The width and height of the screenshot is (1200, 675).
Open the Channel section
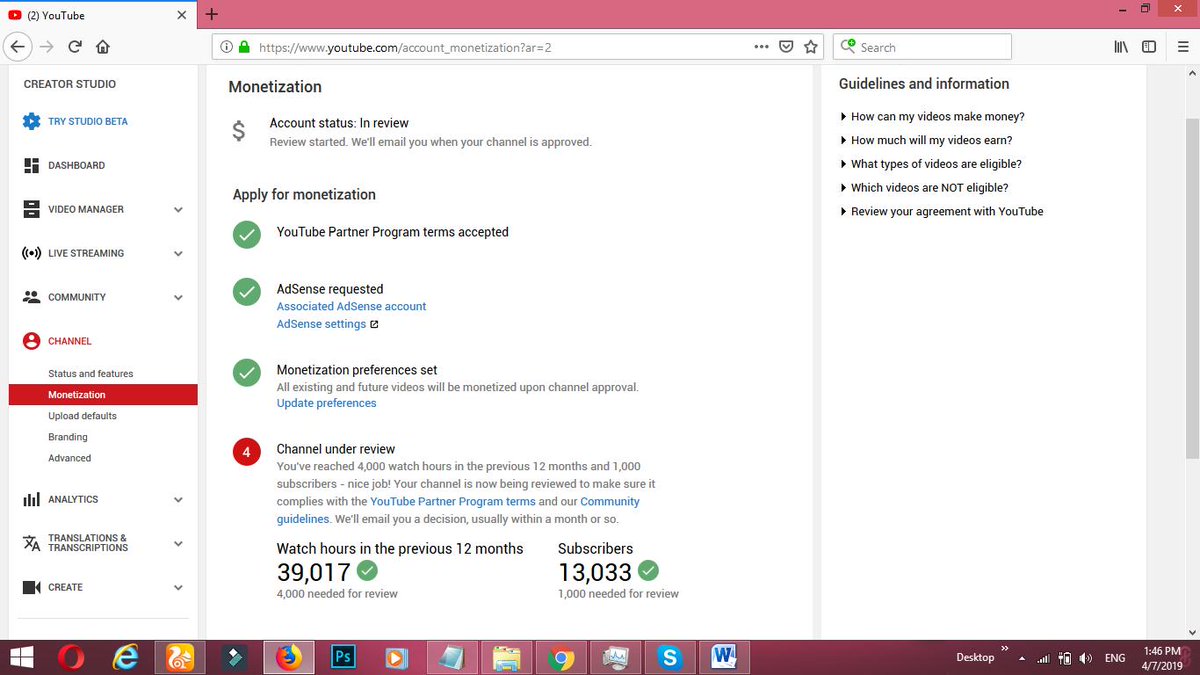(69, 341)
